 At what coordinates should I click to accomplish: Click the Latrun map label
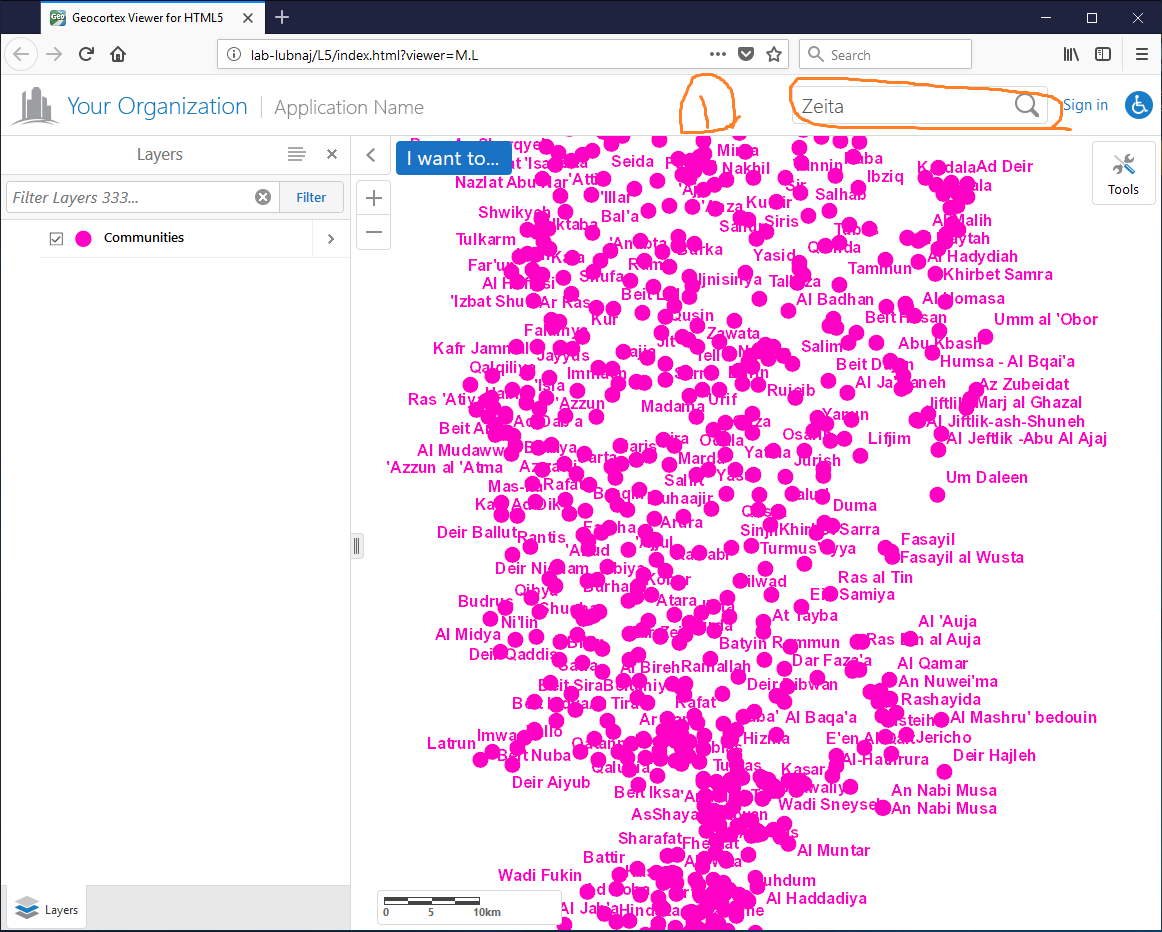(x=451, y=744)
